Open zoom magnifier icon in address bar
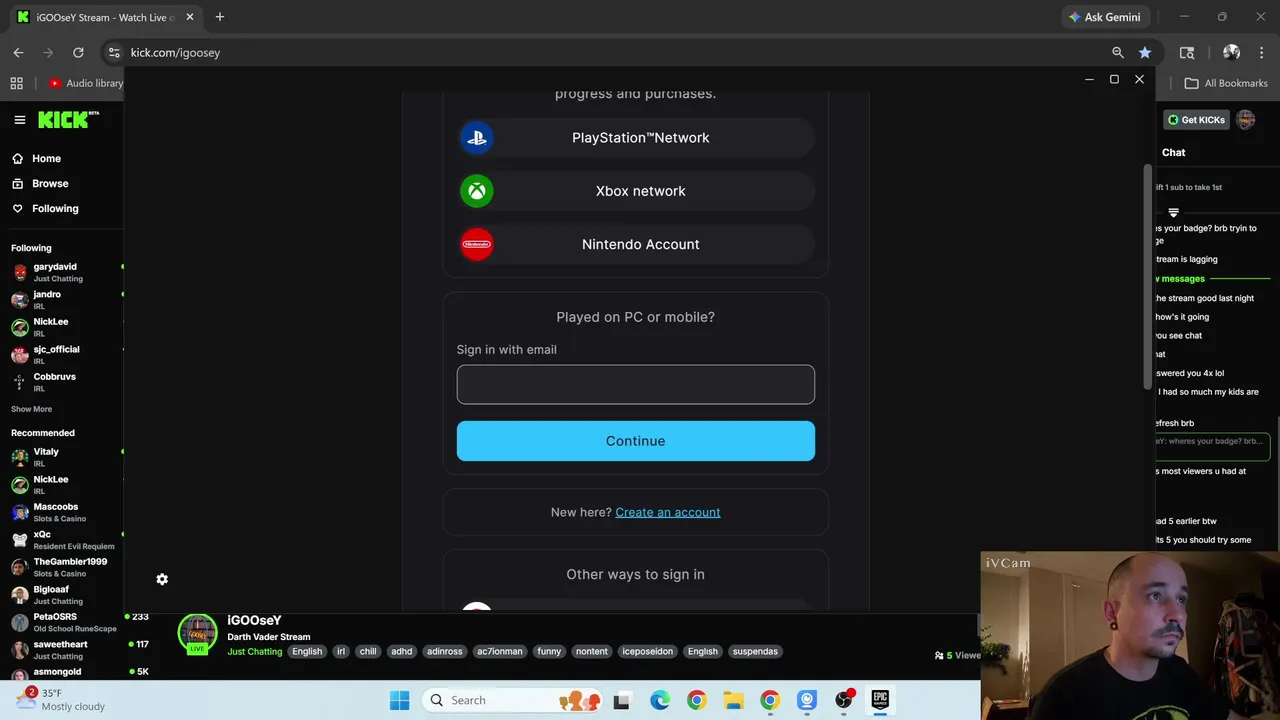The width and height of the screenshot is (1280, 720). point(1118,52)
